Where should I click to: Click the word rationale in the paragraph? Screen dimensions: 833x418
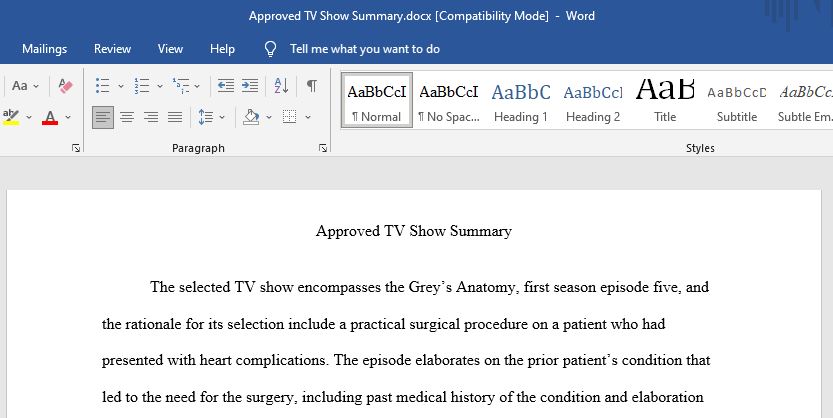click(x=154, y=324)
